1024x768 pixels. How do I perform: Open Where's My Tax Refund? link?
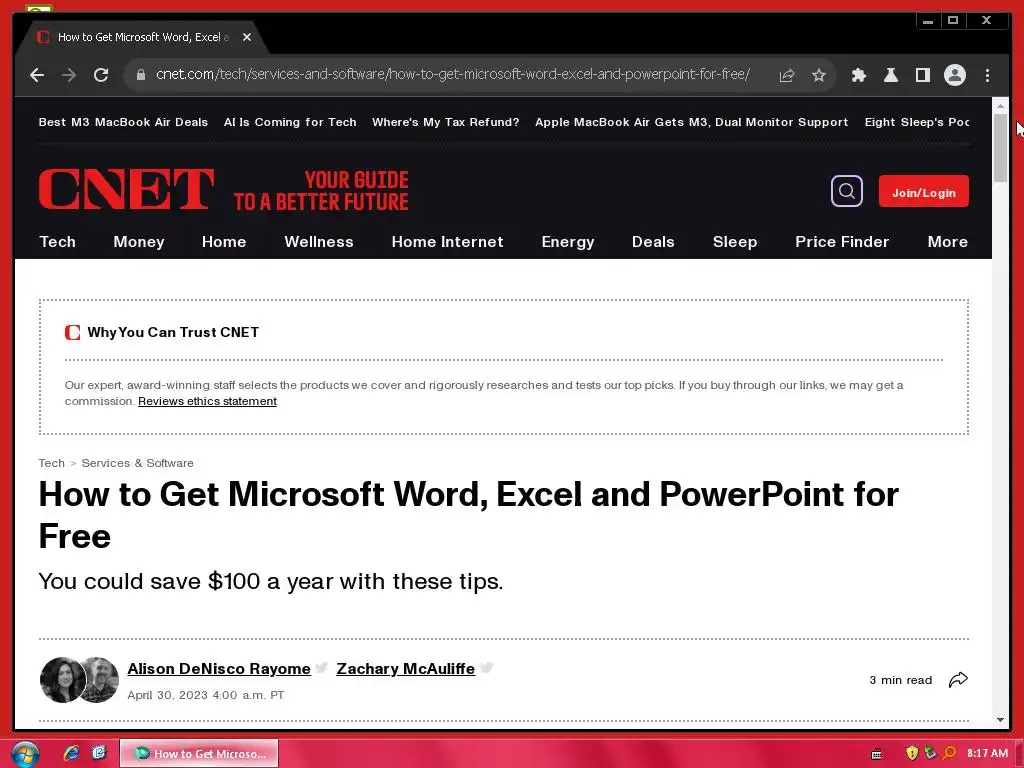445,122
